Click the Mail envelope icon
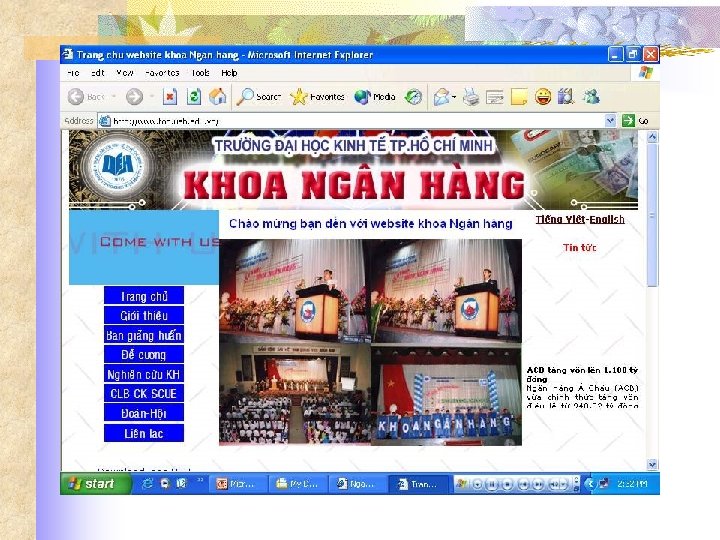Image resolution: width=720 pixels, height=540 pixels. [441, 97]
